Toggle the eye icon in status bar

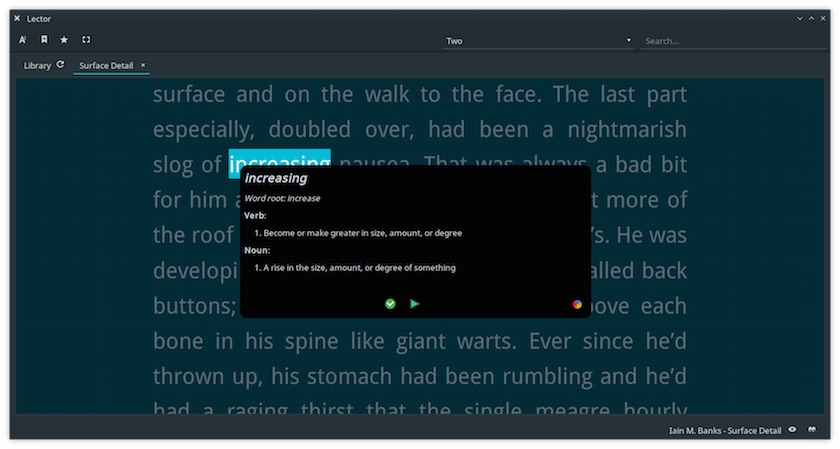click(792, 430)
